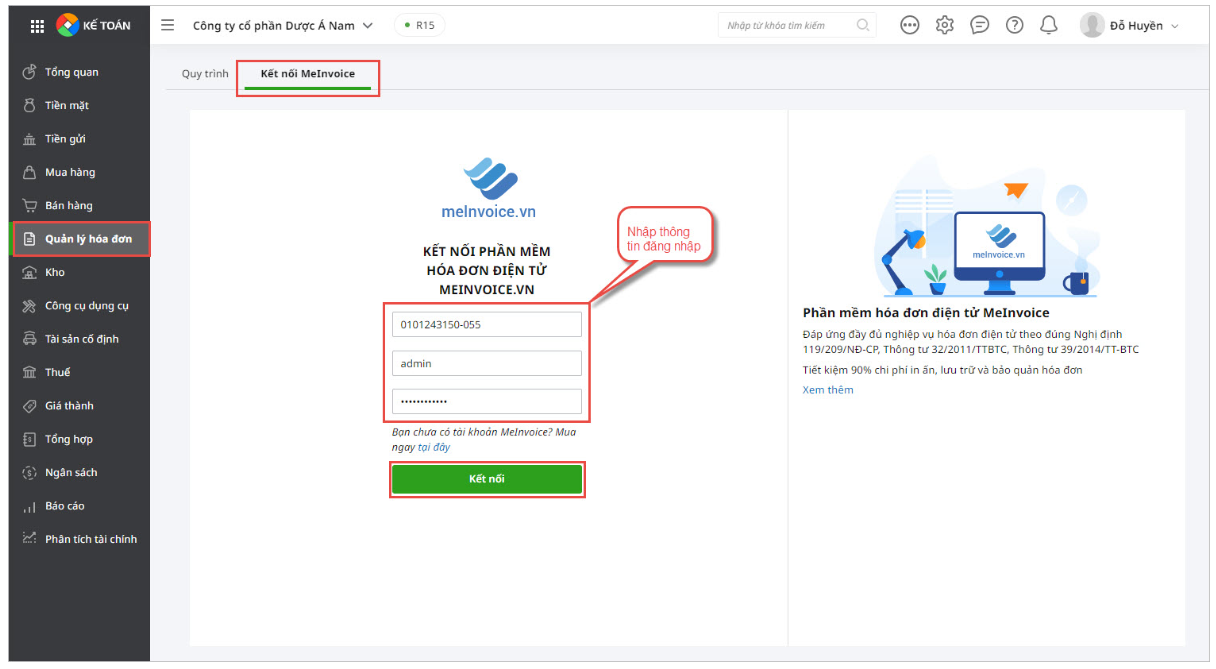Open Tiền mặt in the sidebar
The width and height of the screenshot is (1216, 669).
click(x=79, y=105)
